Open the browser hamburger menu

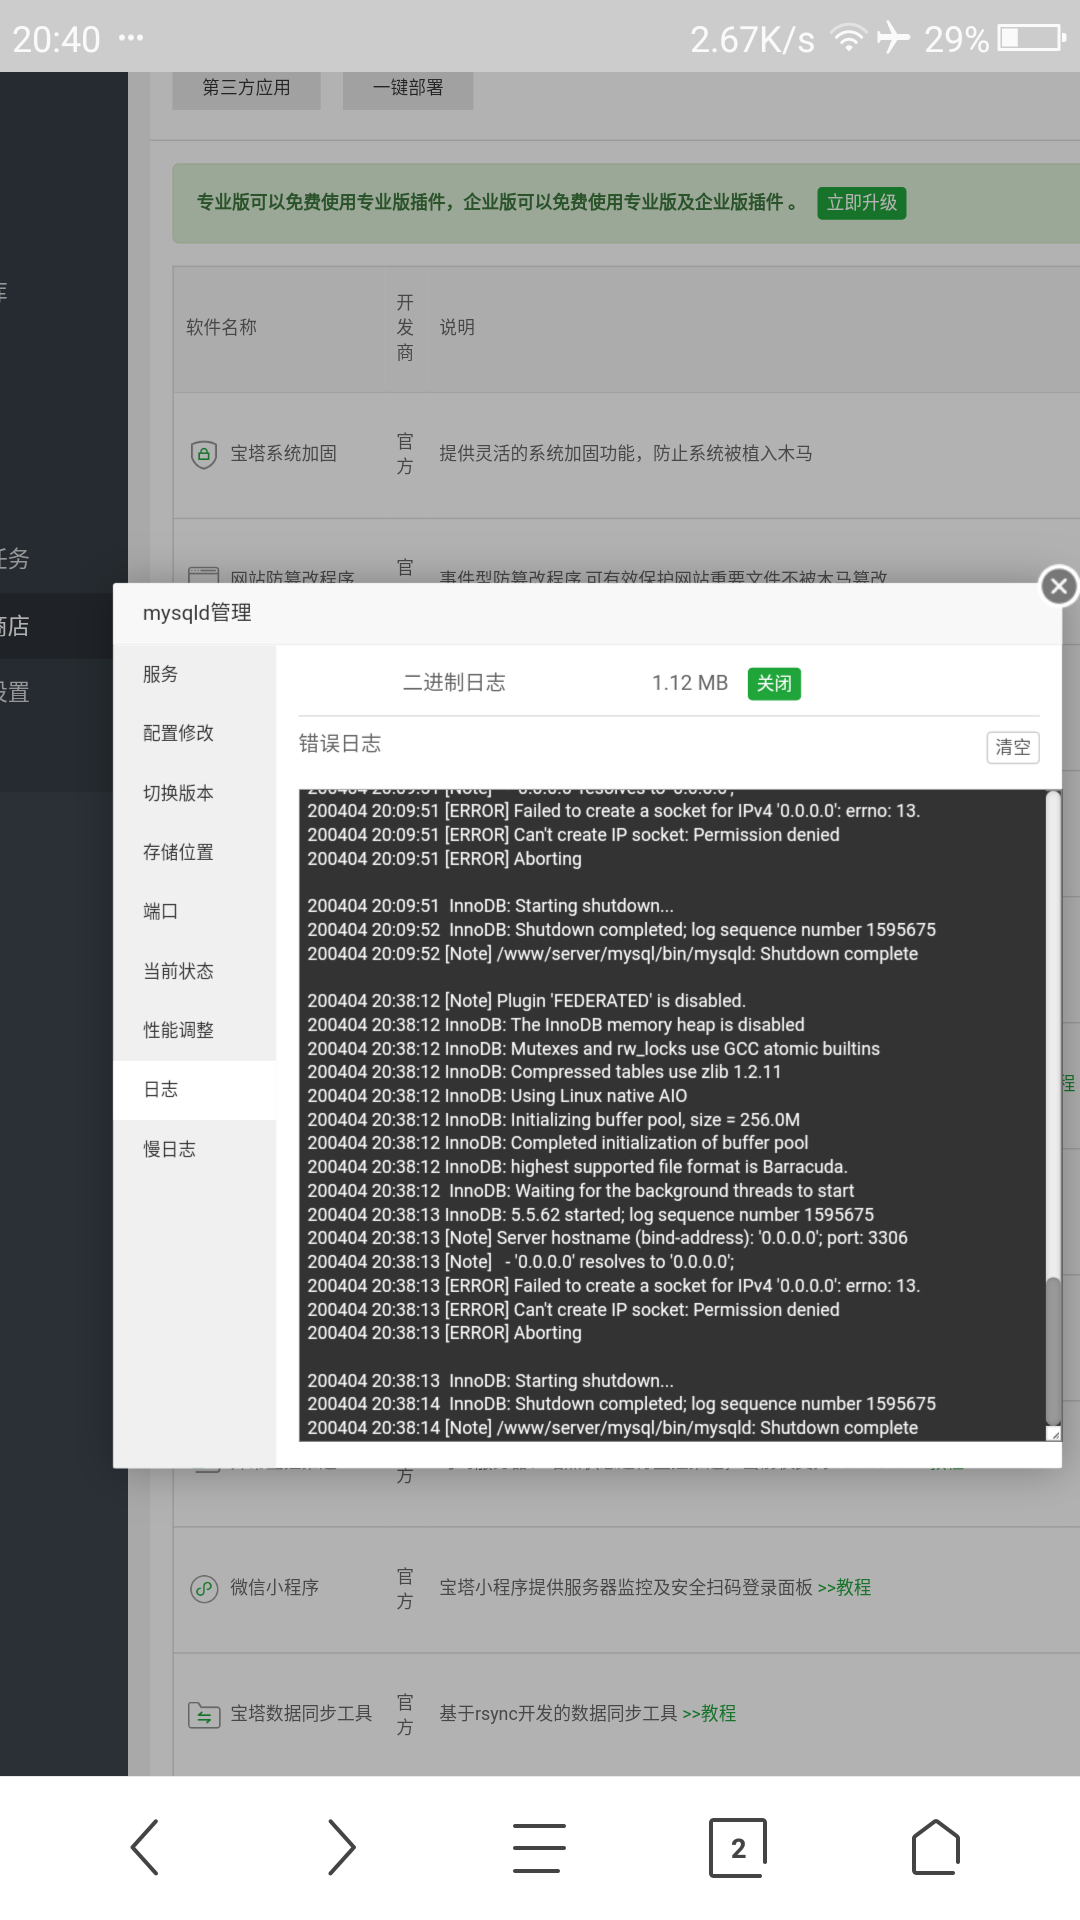(539, 1847)
